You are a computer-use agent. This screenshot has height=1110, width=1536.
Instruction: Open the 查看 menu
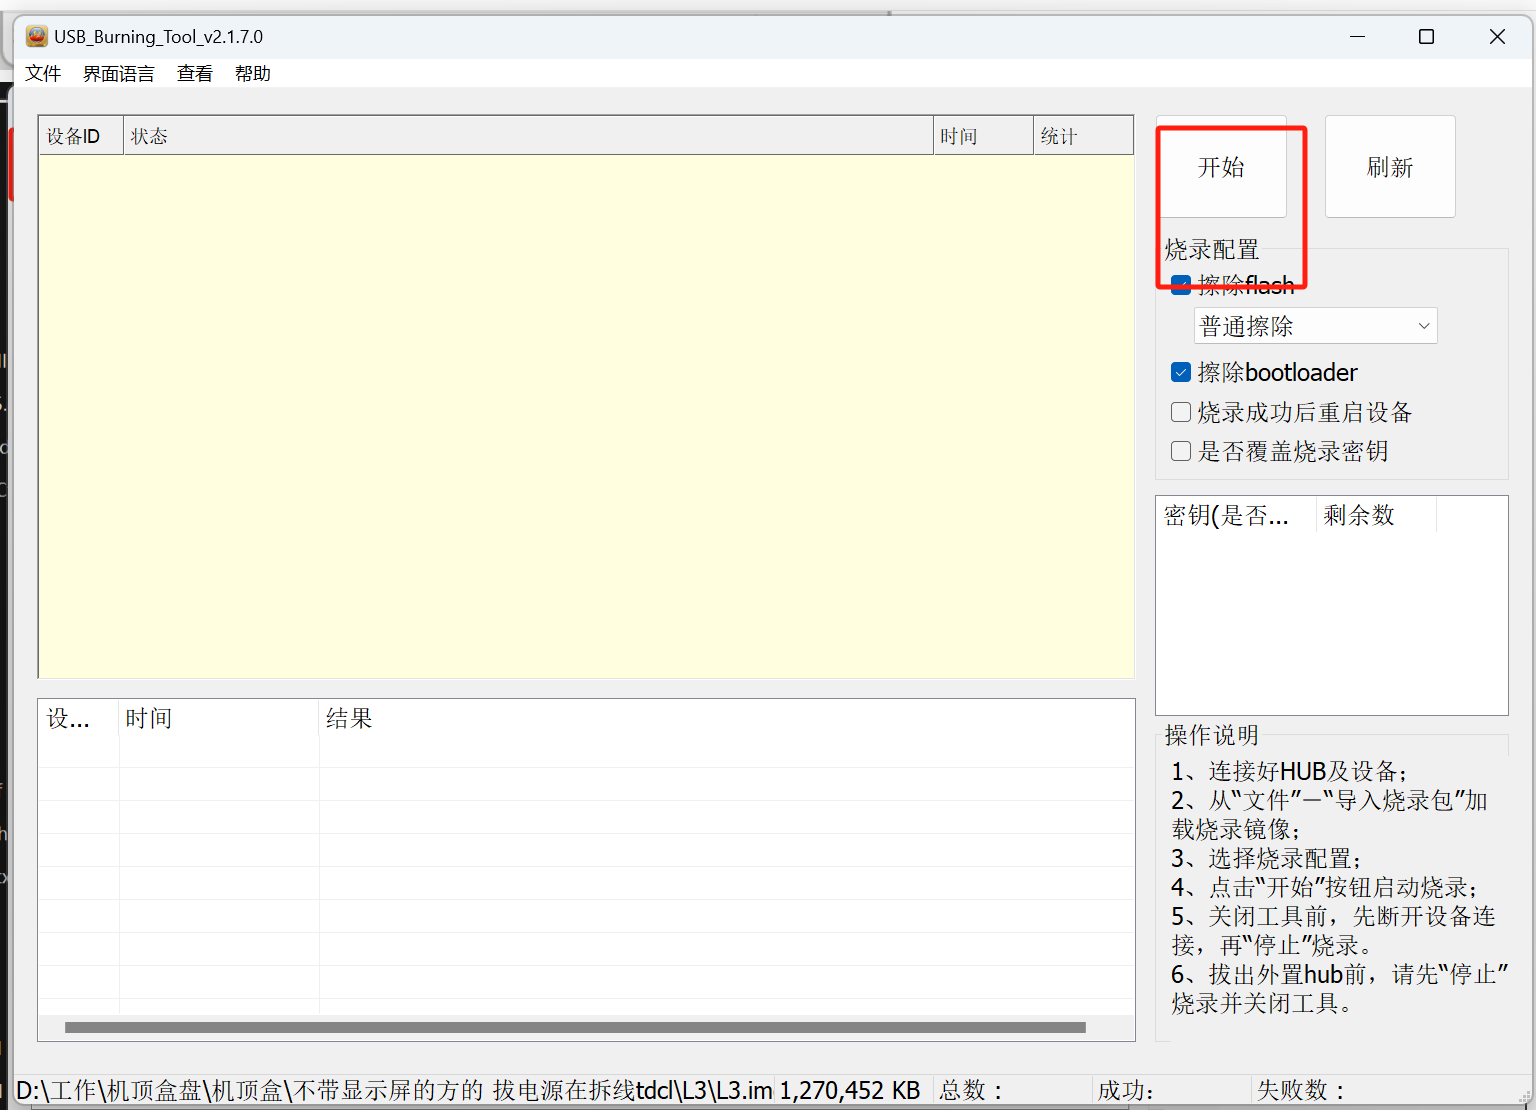pos(194,74)
